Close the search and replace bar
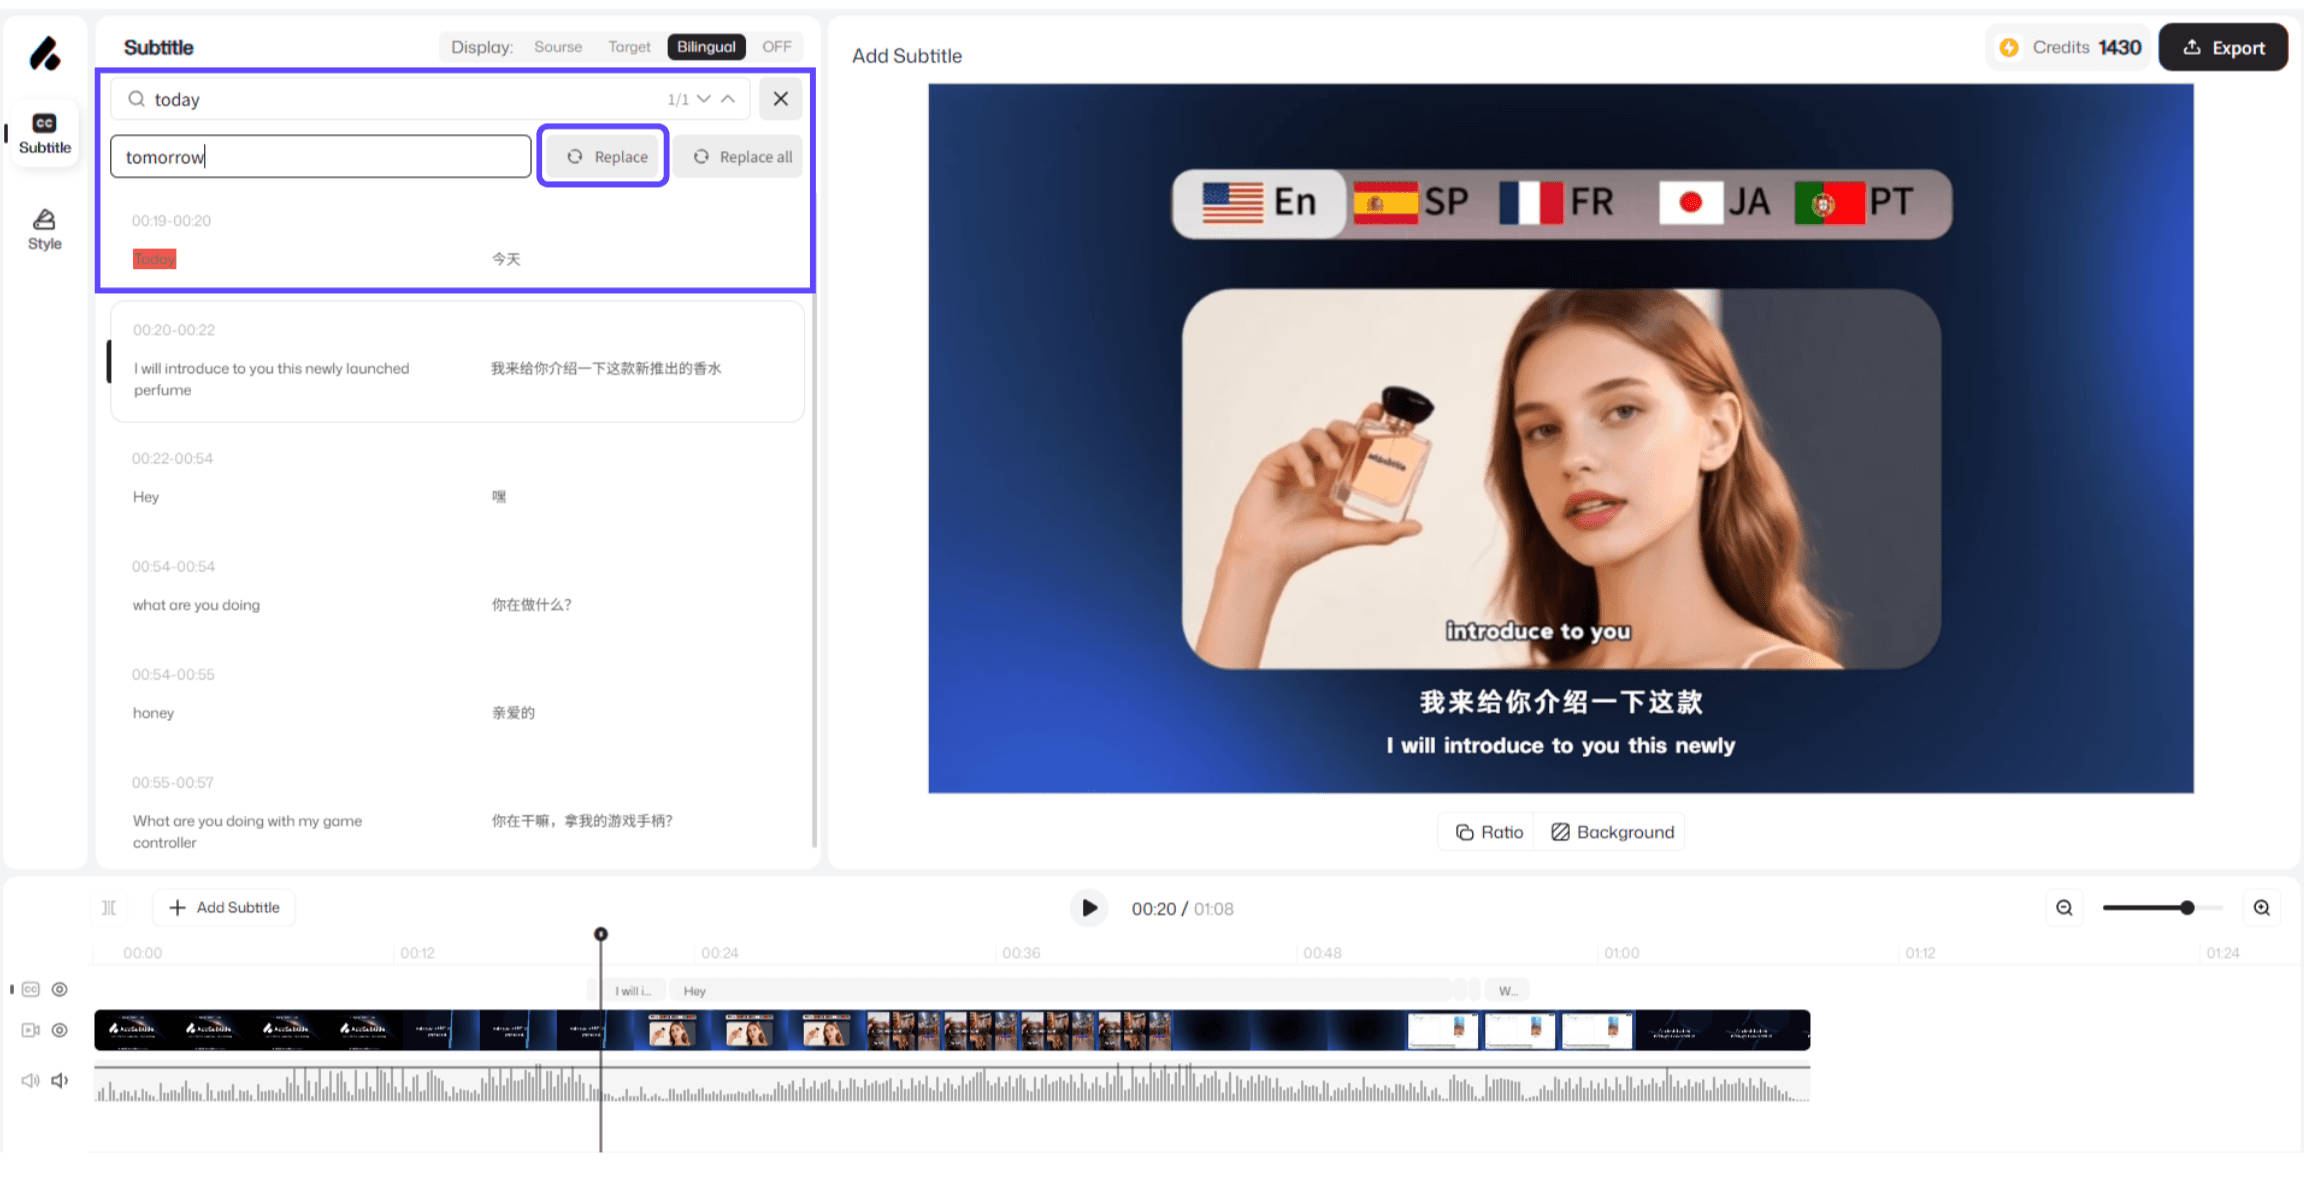 pos(780,99)
